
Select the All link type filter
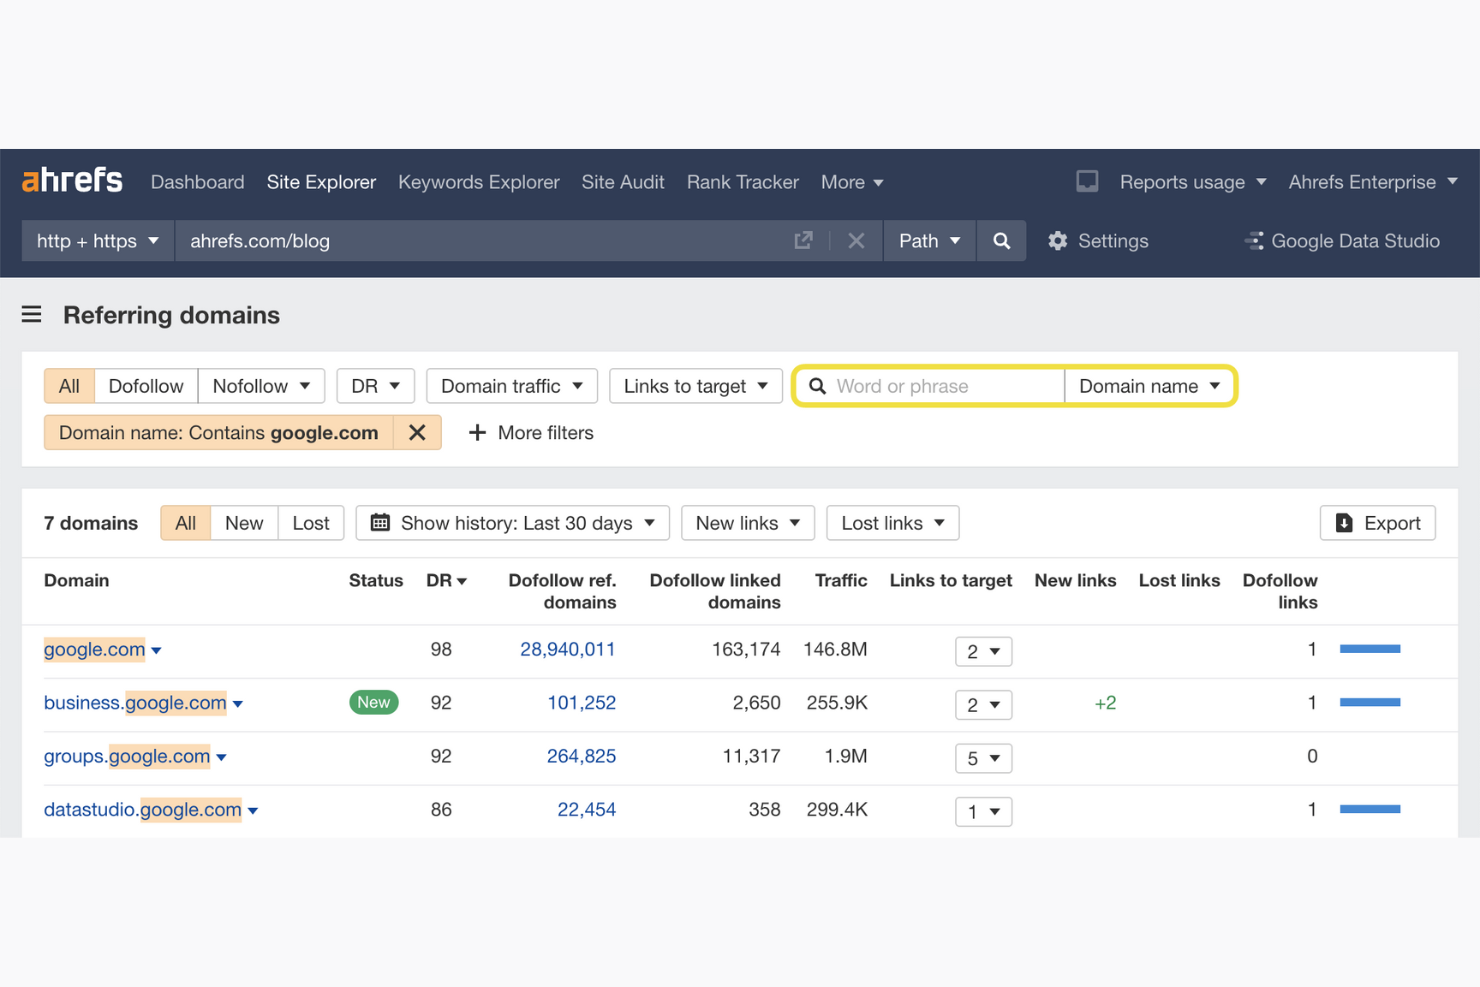coord(69,386)
